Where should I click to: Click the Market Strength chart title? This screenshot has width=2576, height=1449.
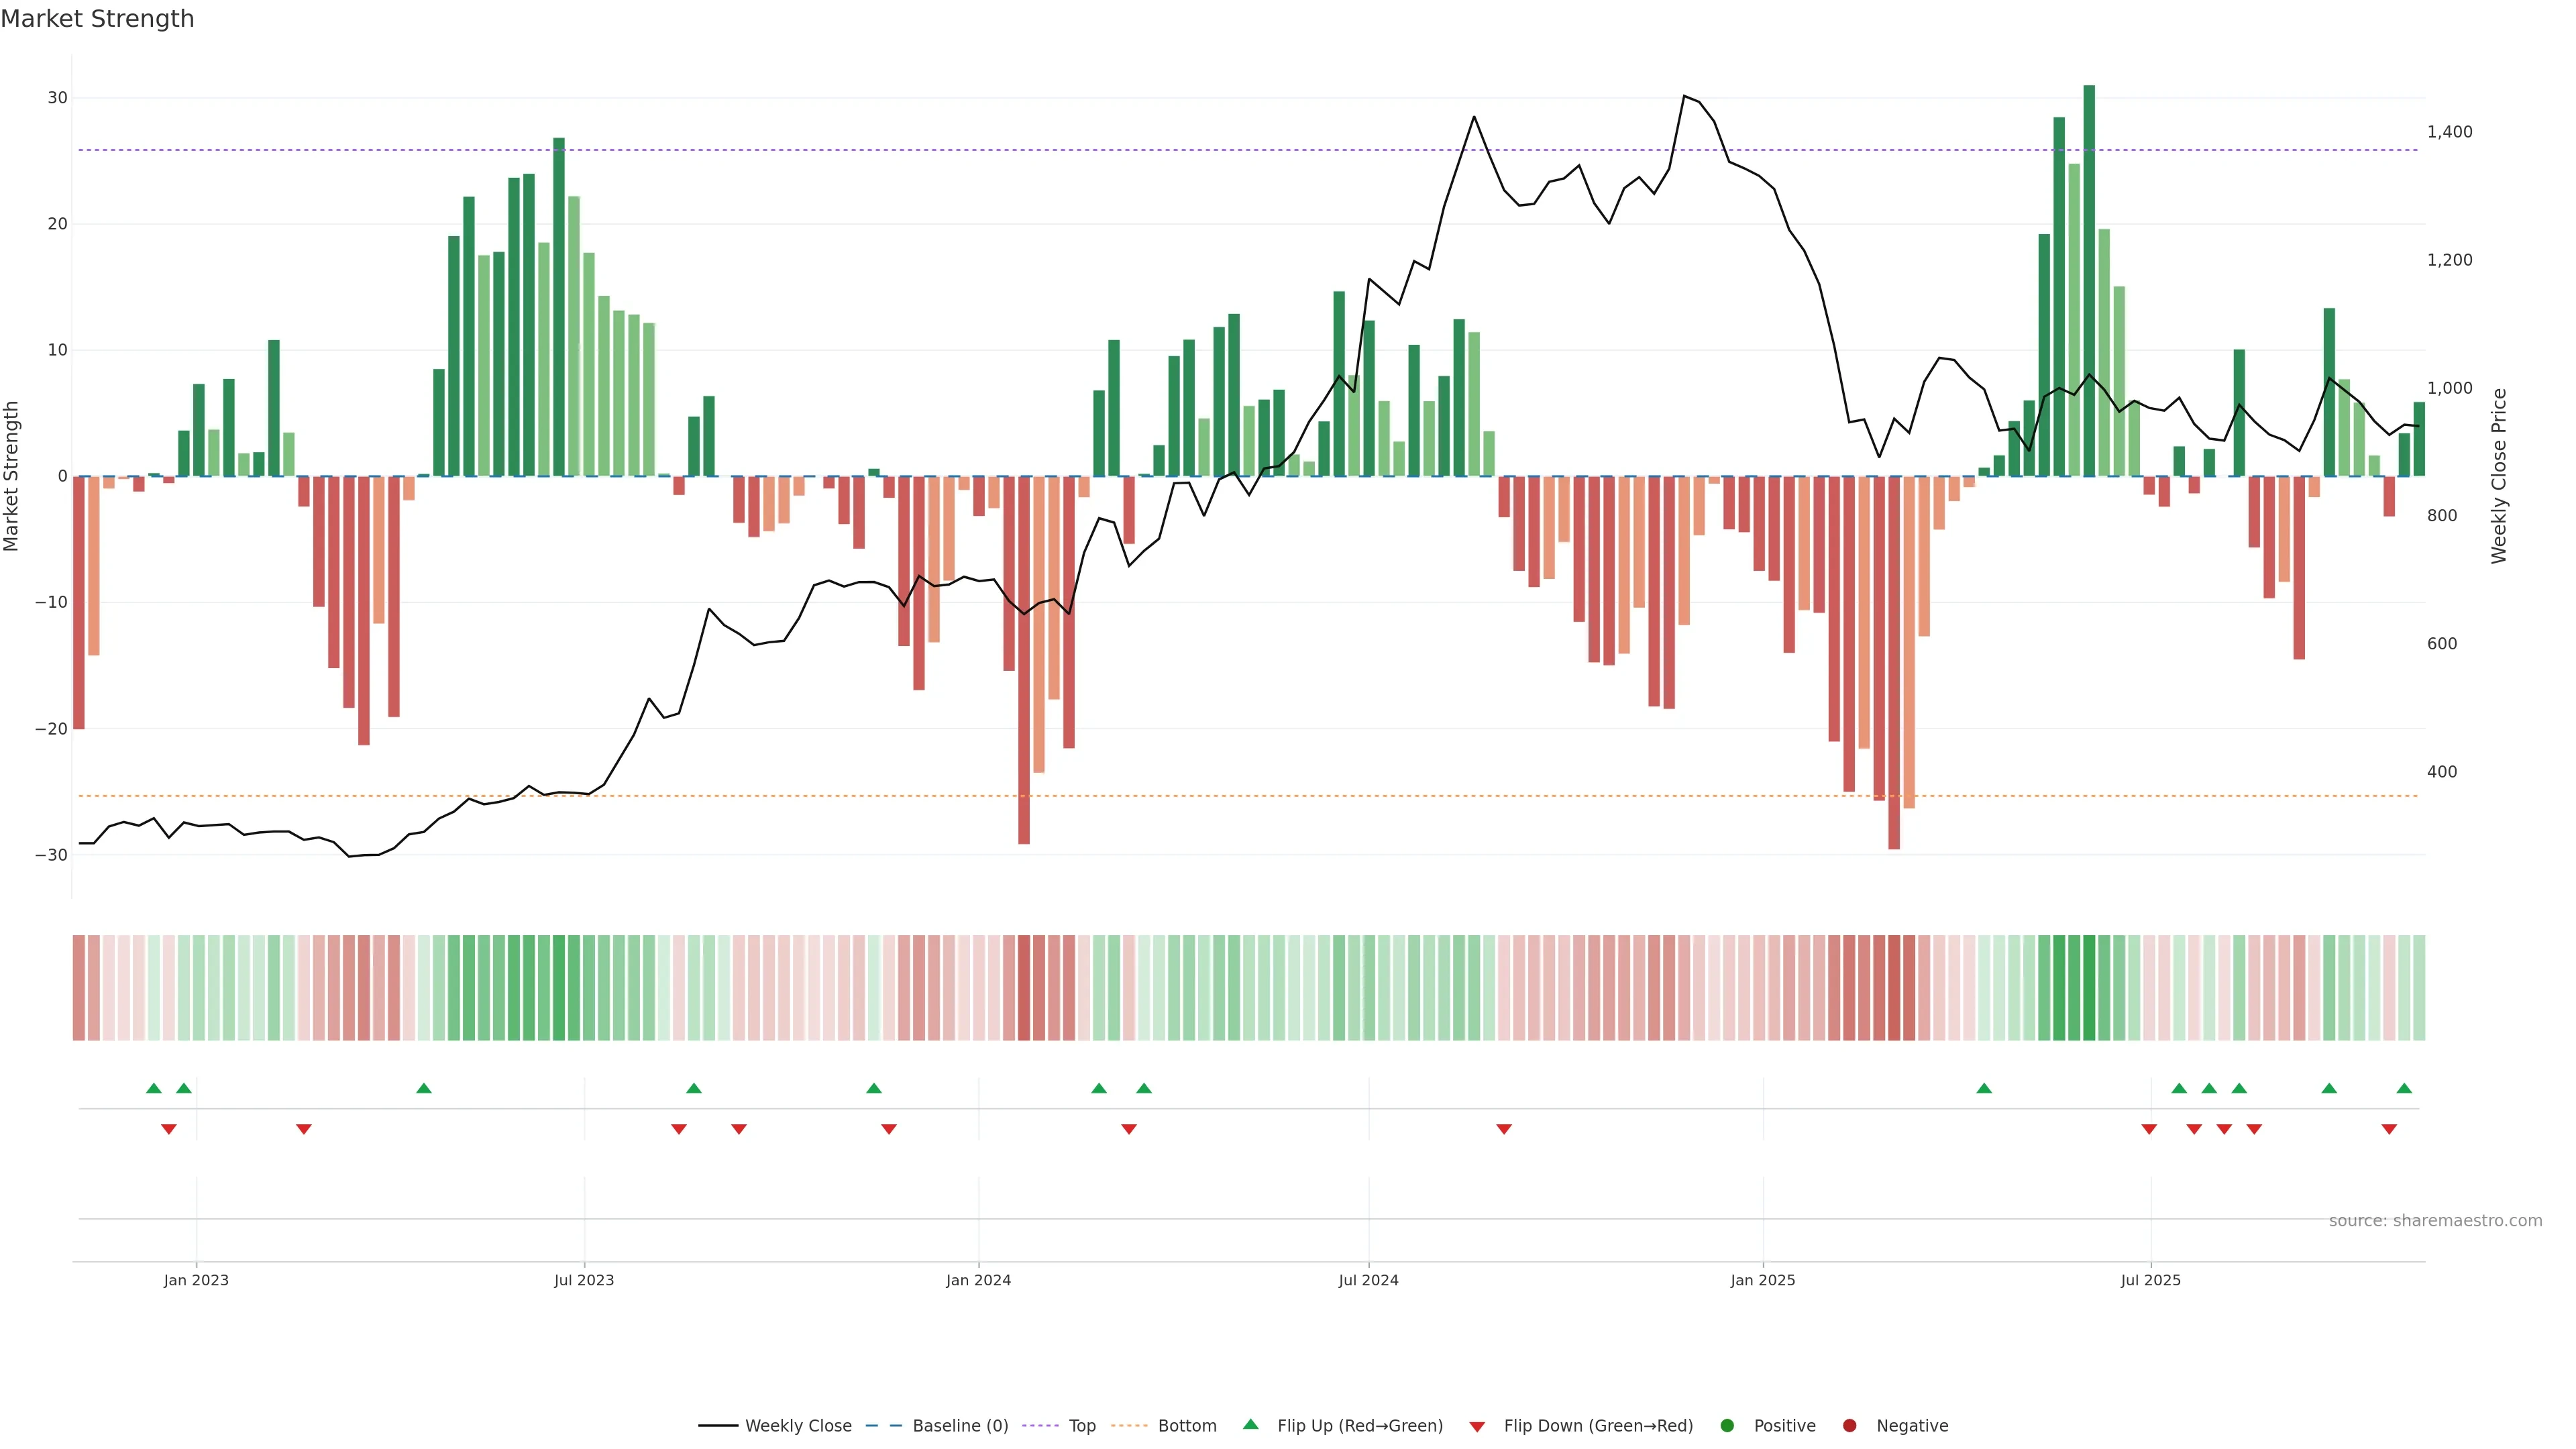(x=97, y=19)
